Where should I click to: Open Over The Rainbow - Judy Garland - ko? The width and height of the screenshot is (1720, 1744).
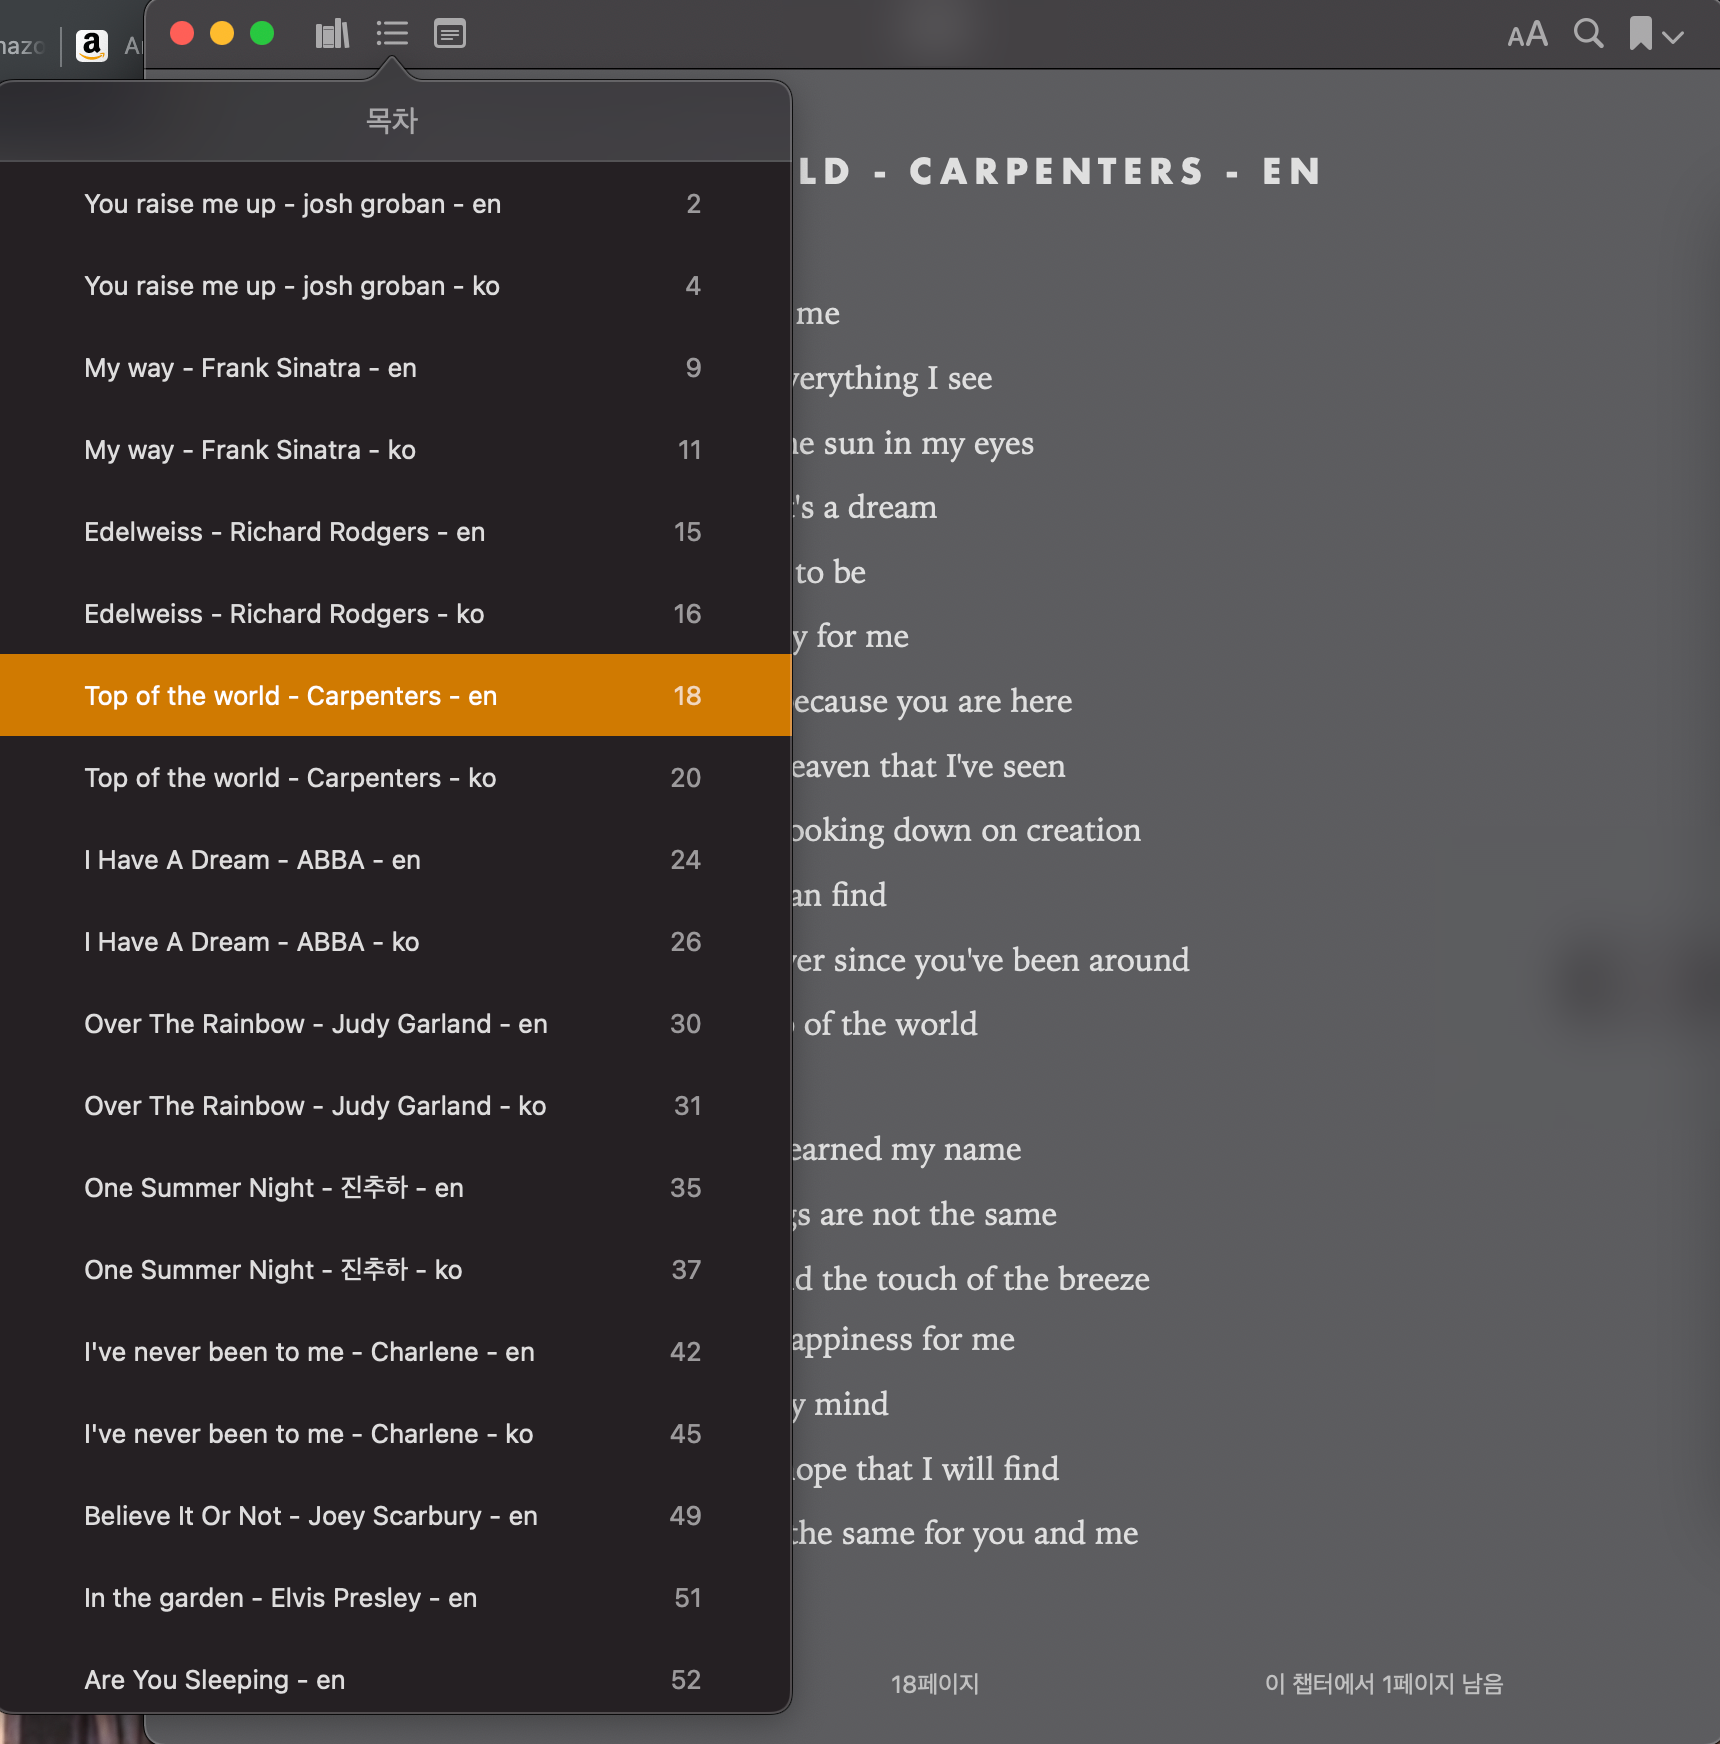[x=395, y=1106]
